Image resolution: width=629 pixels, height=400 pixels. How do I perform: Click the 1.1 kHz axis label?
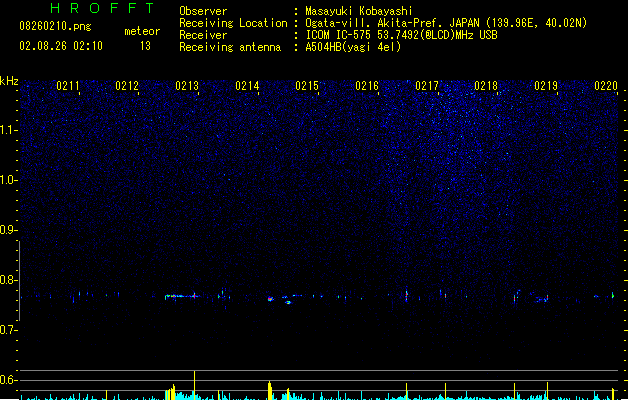[8, 130]
